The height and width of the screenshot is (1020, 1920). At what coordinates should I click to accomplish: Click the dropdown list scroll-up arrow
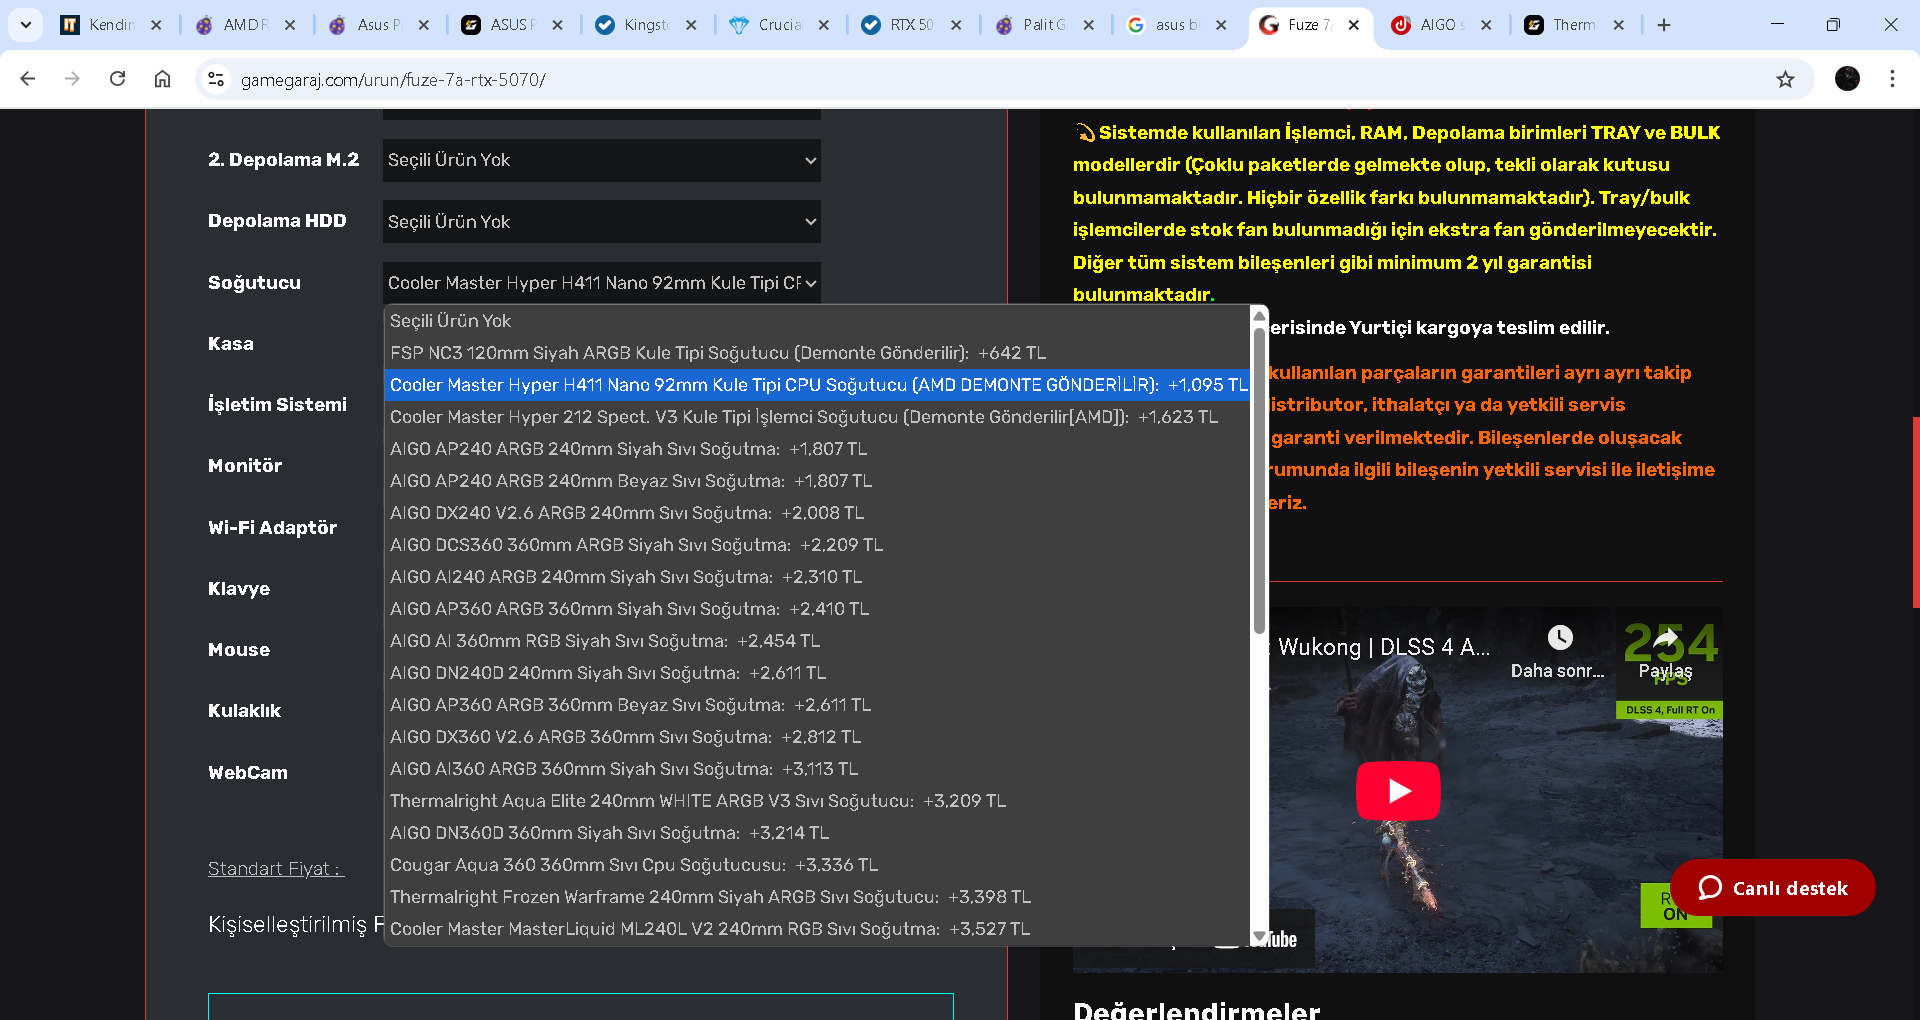(1259, 315)
